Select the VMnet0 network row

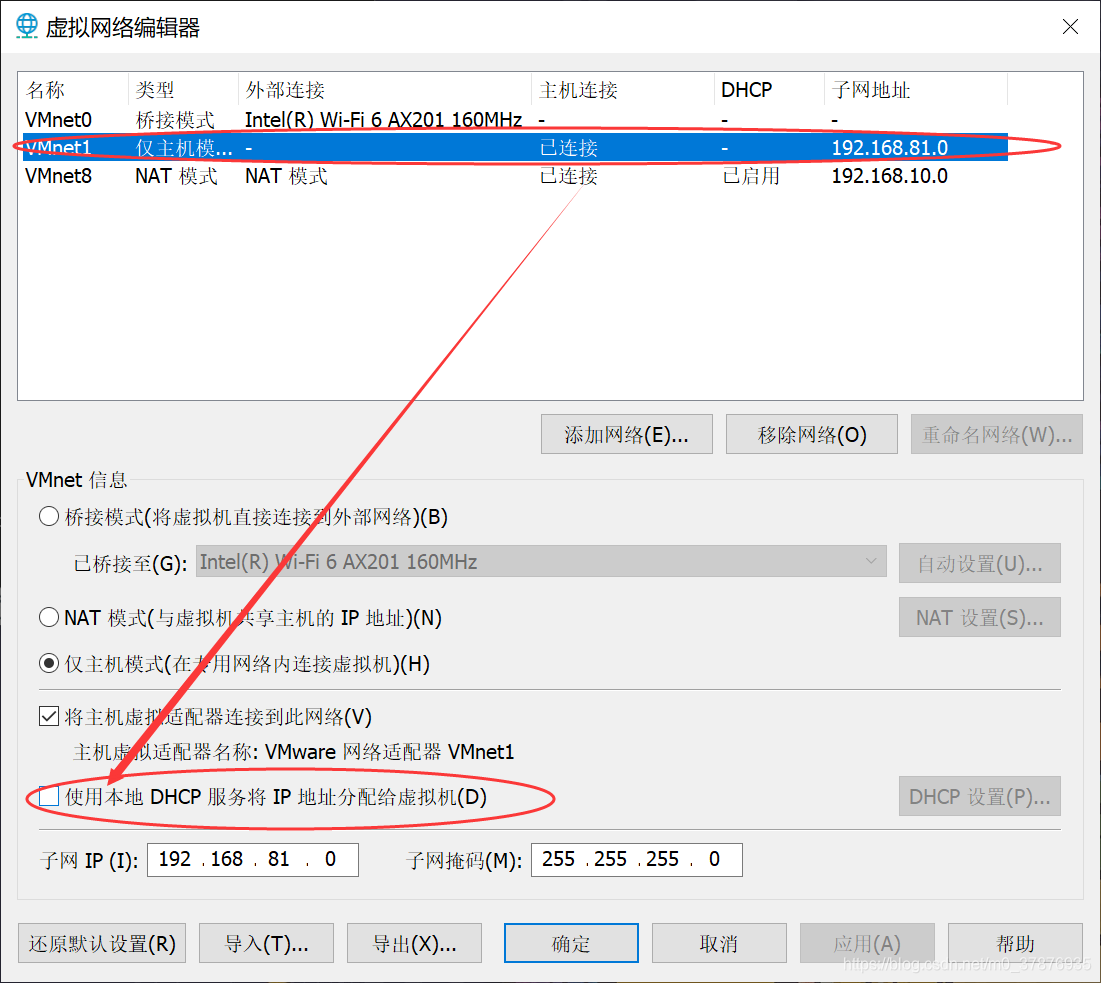pyautogui.click(x=515, y=119)
